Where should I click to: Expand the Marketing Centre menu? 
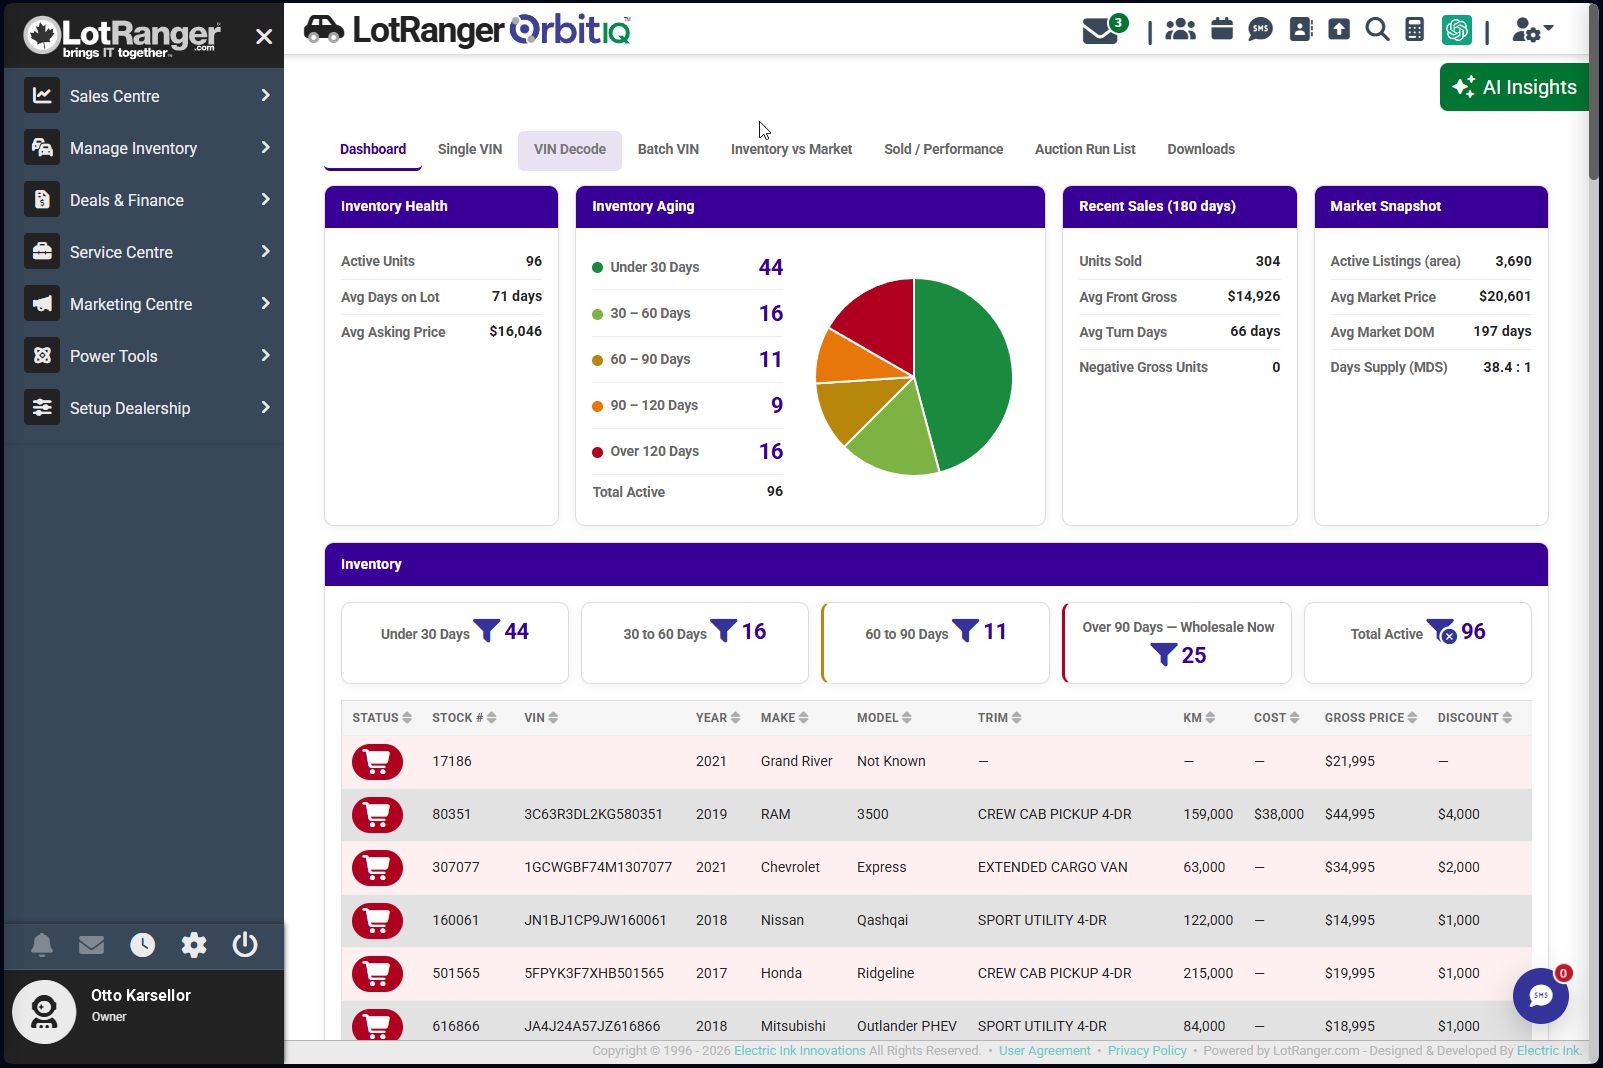[144, 304]
